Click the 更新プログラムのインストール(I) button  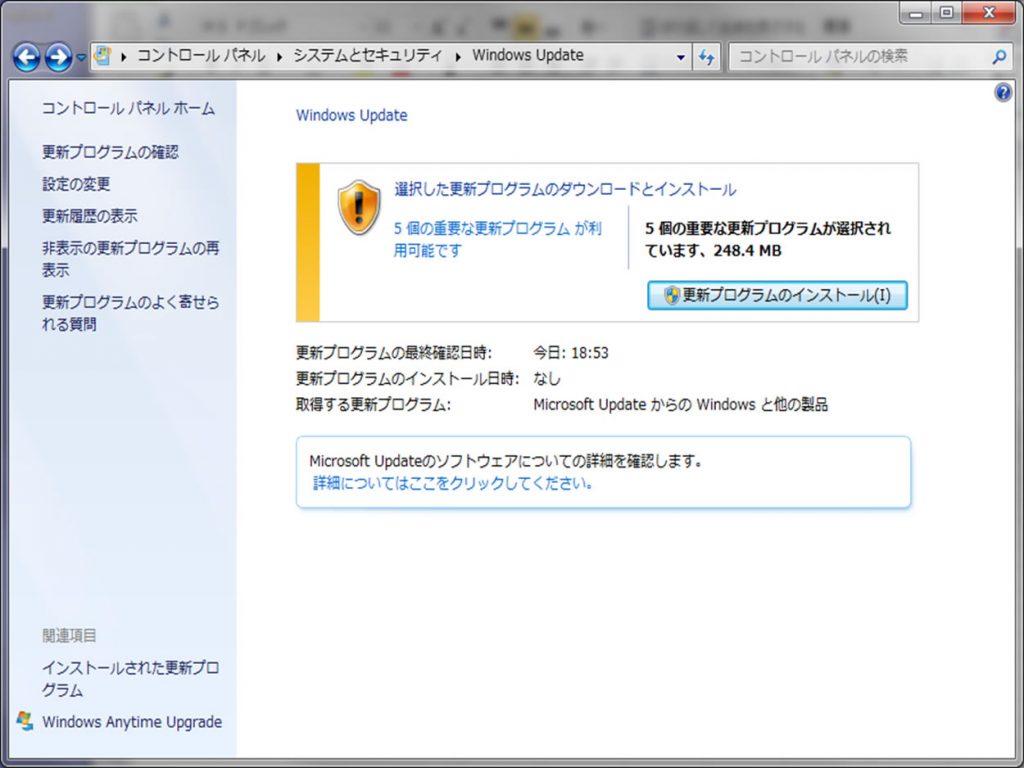pyautogui.click(x=777, y=295)
